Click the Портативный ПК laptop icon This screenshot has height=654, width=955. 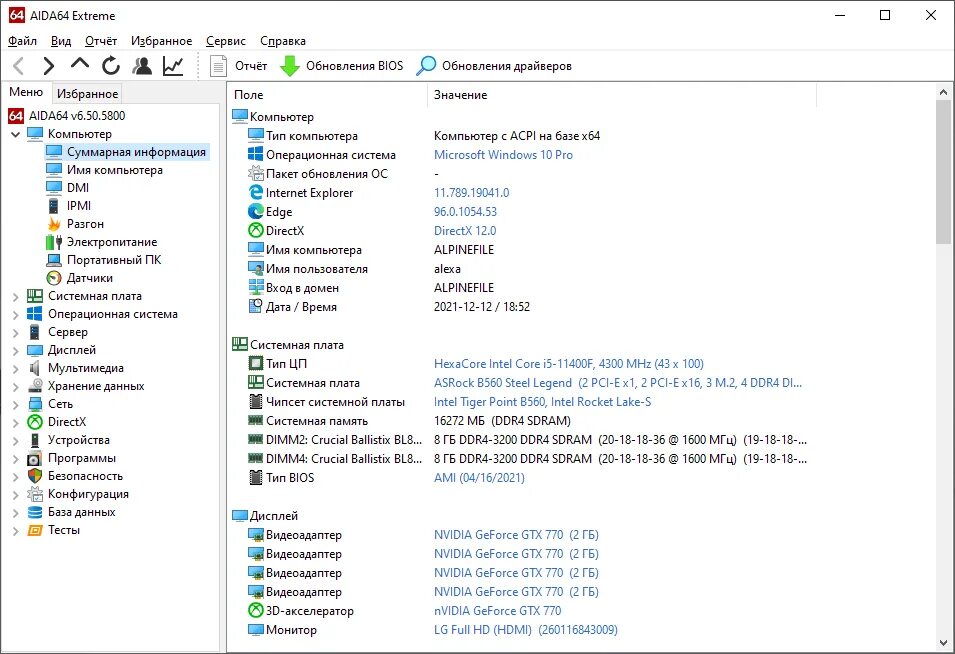click(54, 260)
